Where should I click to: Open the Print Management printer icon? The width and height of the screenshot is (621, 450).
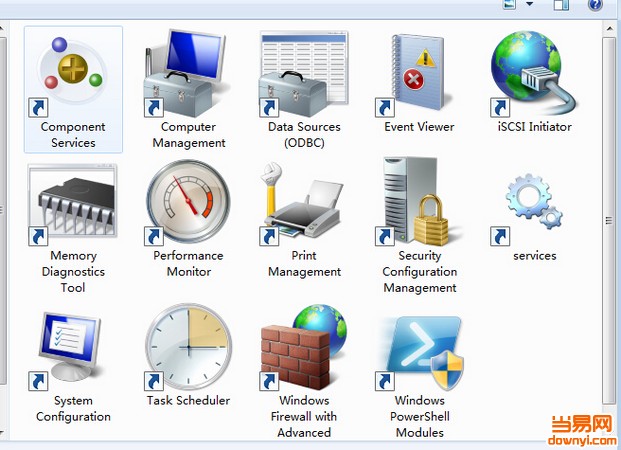click(304, 205)
